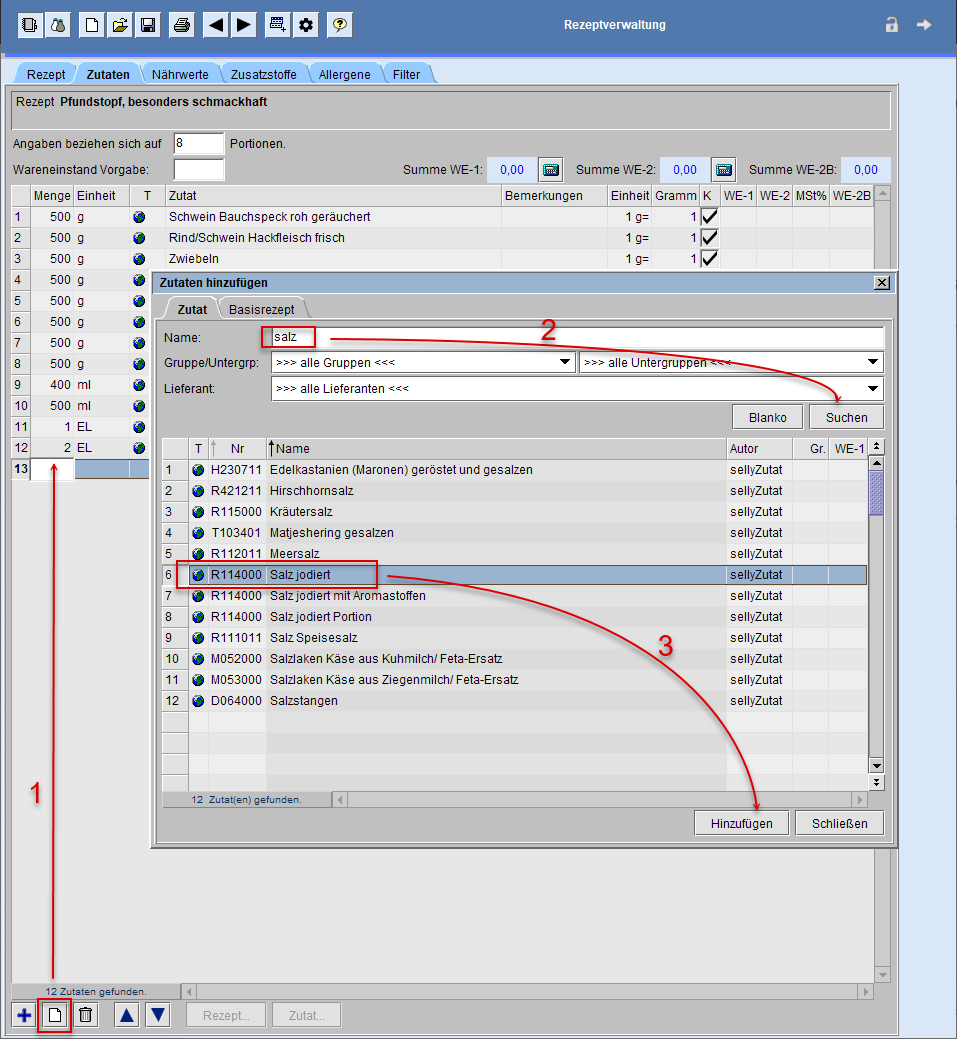Select Salz Speisesalz result row
This screenshot has width=957, height=1039.
point(515,638)
